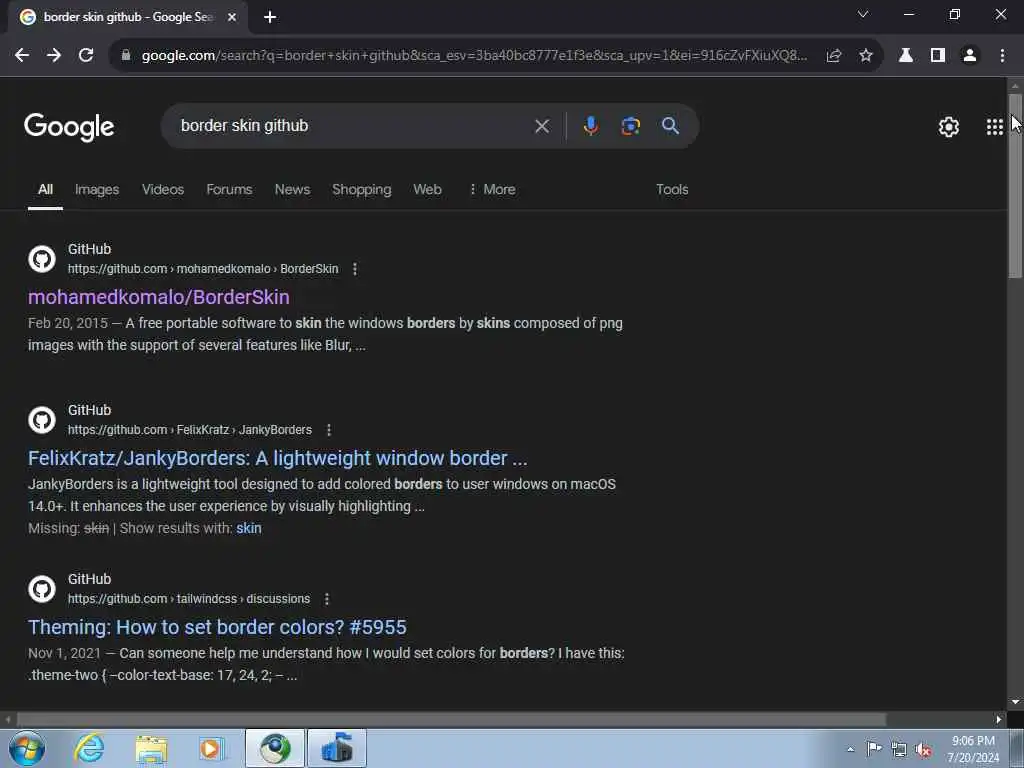This screenshot has height=768, width=1024.
Task: Open the Windows Start menu
Action: coord(27,748)
